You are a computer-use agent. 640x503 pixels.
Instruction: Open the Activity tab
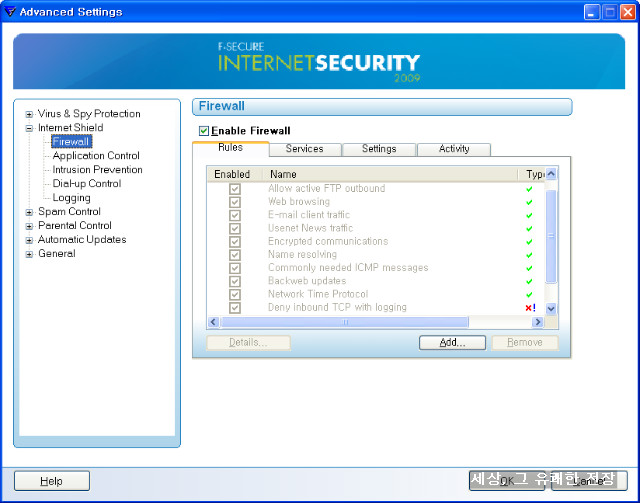pos(454,149)
